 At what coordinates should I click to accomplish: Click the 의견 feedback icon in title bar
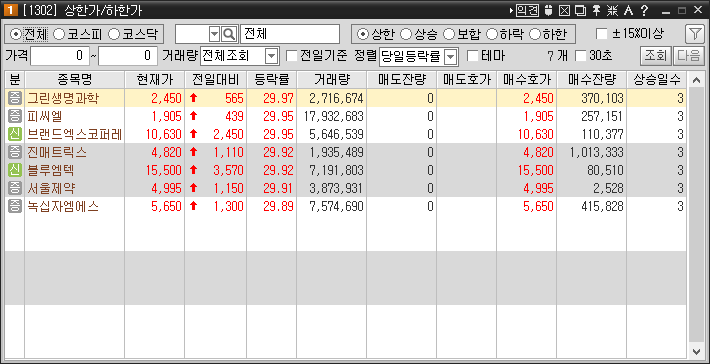click(x=528, y=10)
